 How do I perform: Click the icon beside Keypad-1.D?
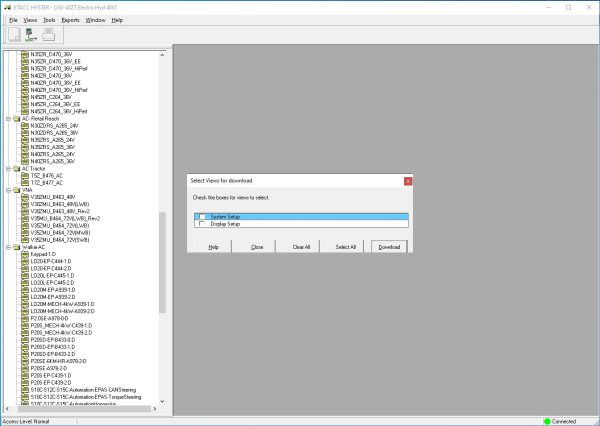coord(25,254)
